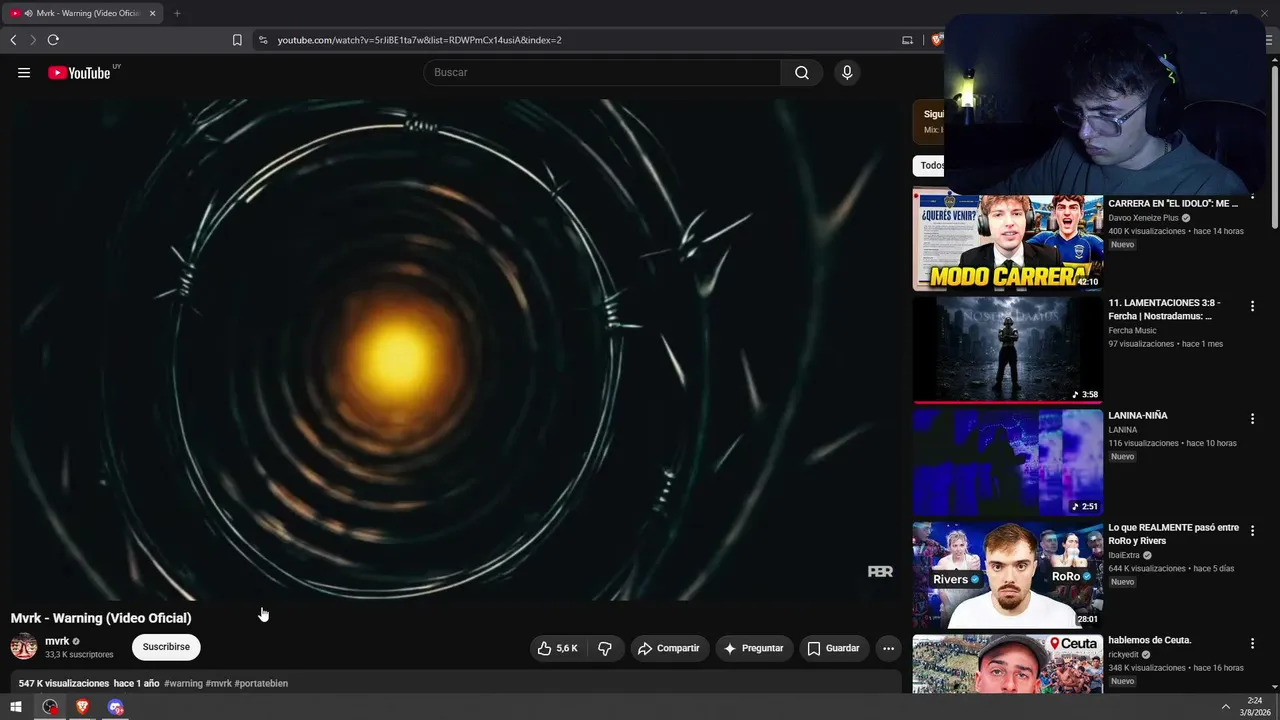This screenshot has height=720, width=1280.
Task: Open the 'CARRERA EN EL IDOLO' video title
Action: point(1173,203)
